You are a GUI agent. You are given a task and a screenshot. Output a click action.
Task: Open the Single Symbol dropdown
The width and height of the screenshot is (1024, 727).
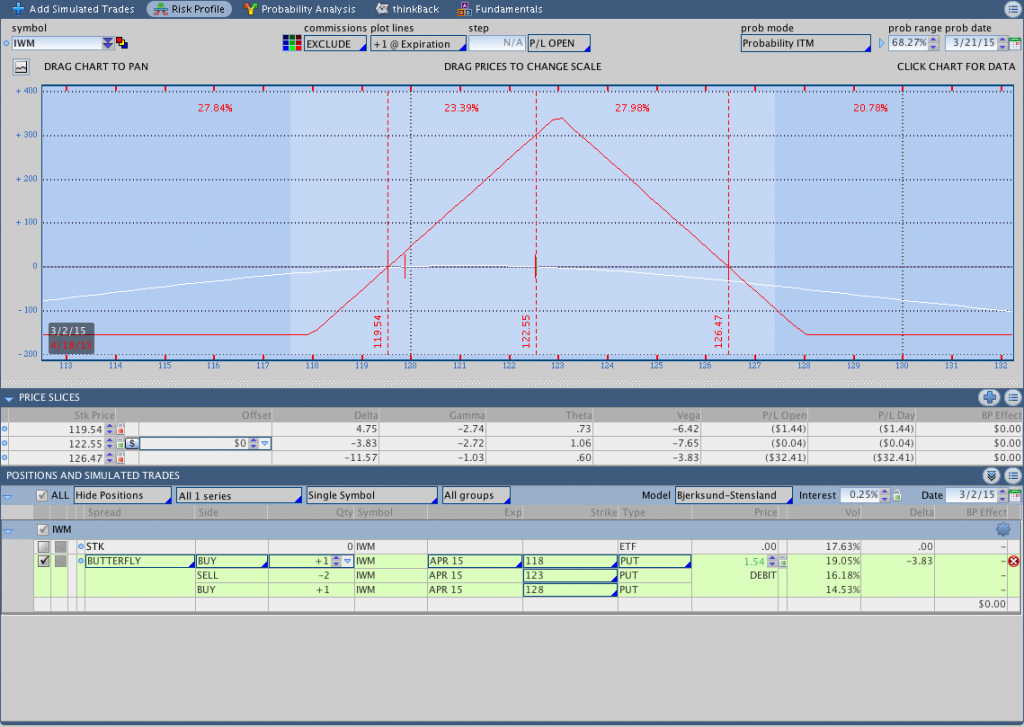click(372, 495)
